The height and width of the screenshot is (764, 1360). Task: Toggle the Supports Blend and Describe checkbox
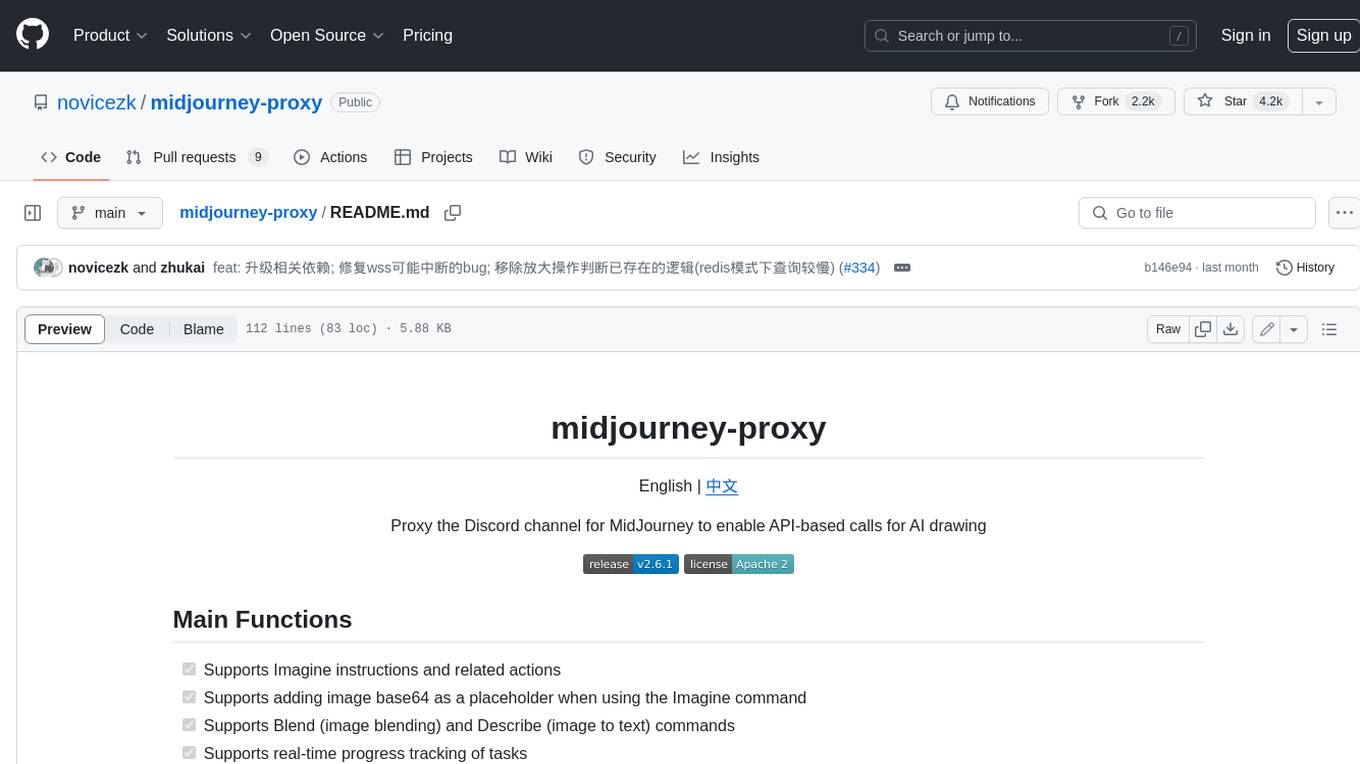[189, 725]
